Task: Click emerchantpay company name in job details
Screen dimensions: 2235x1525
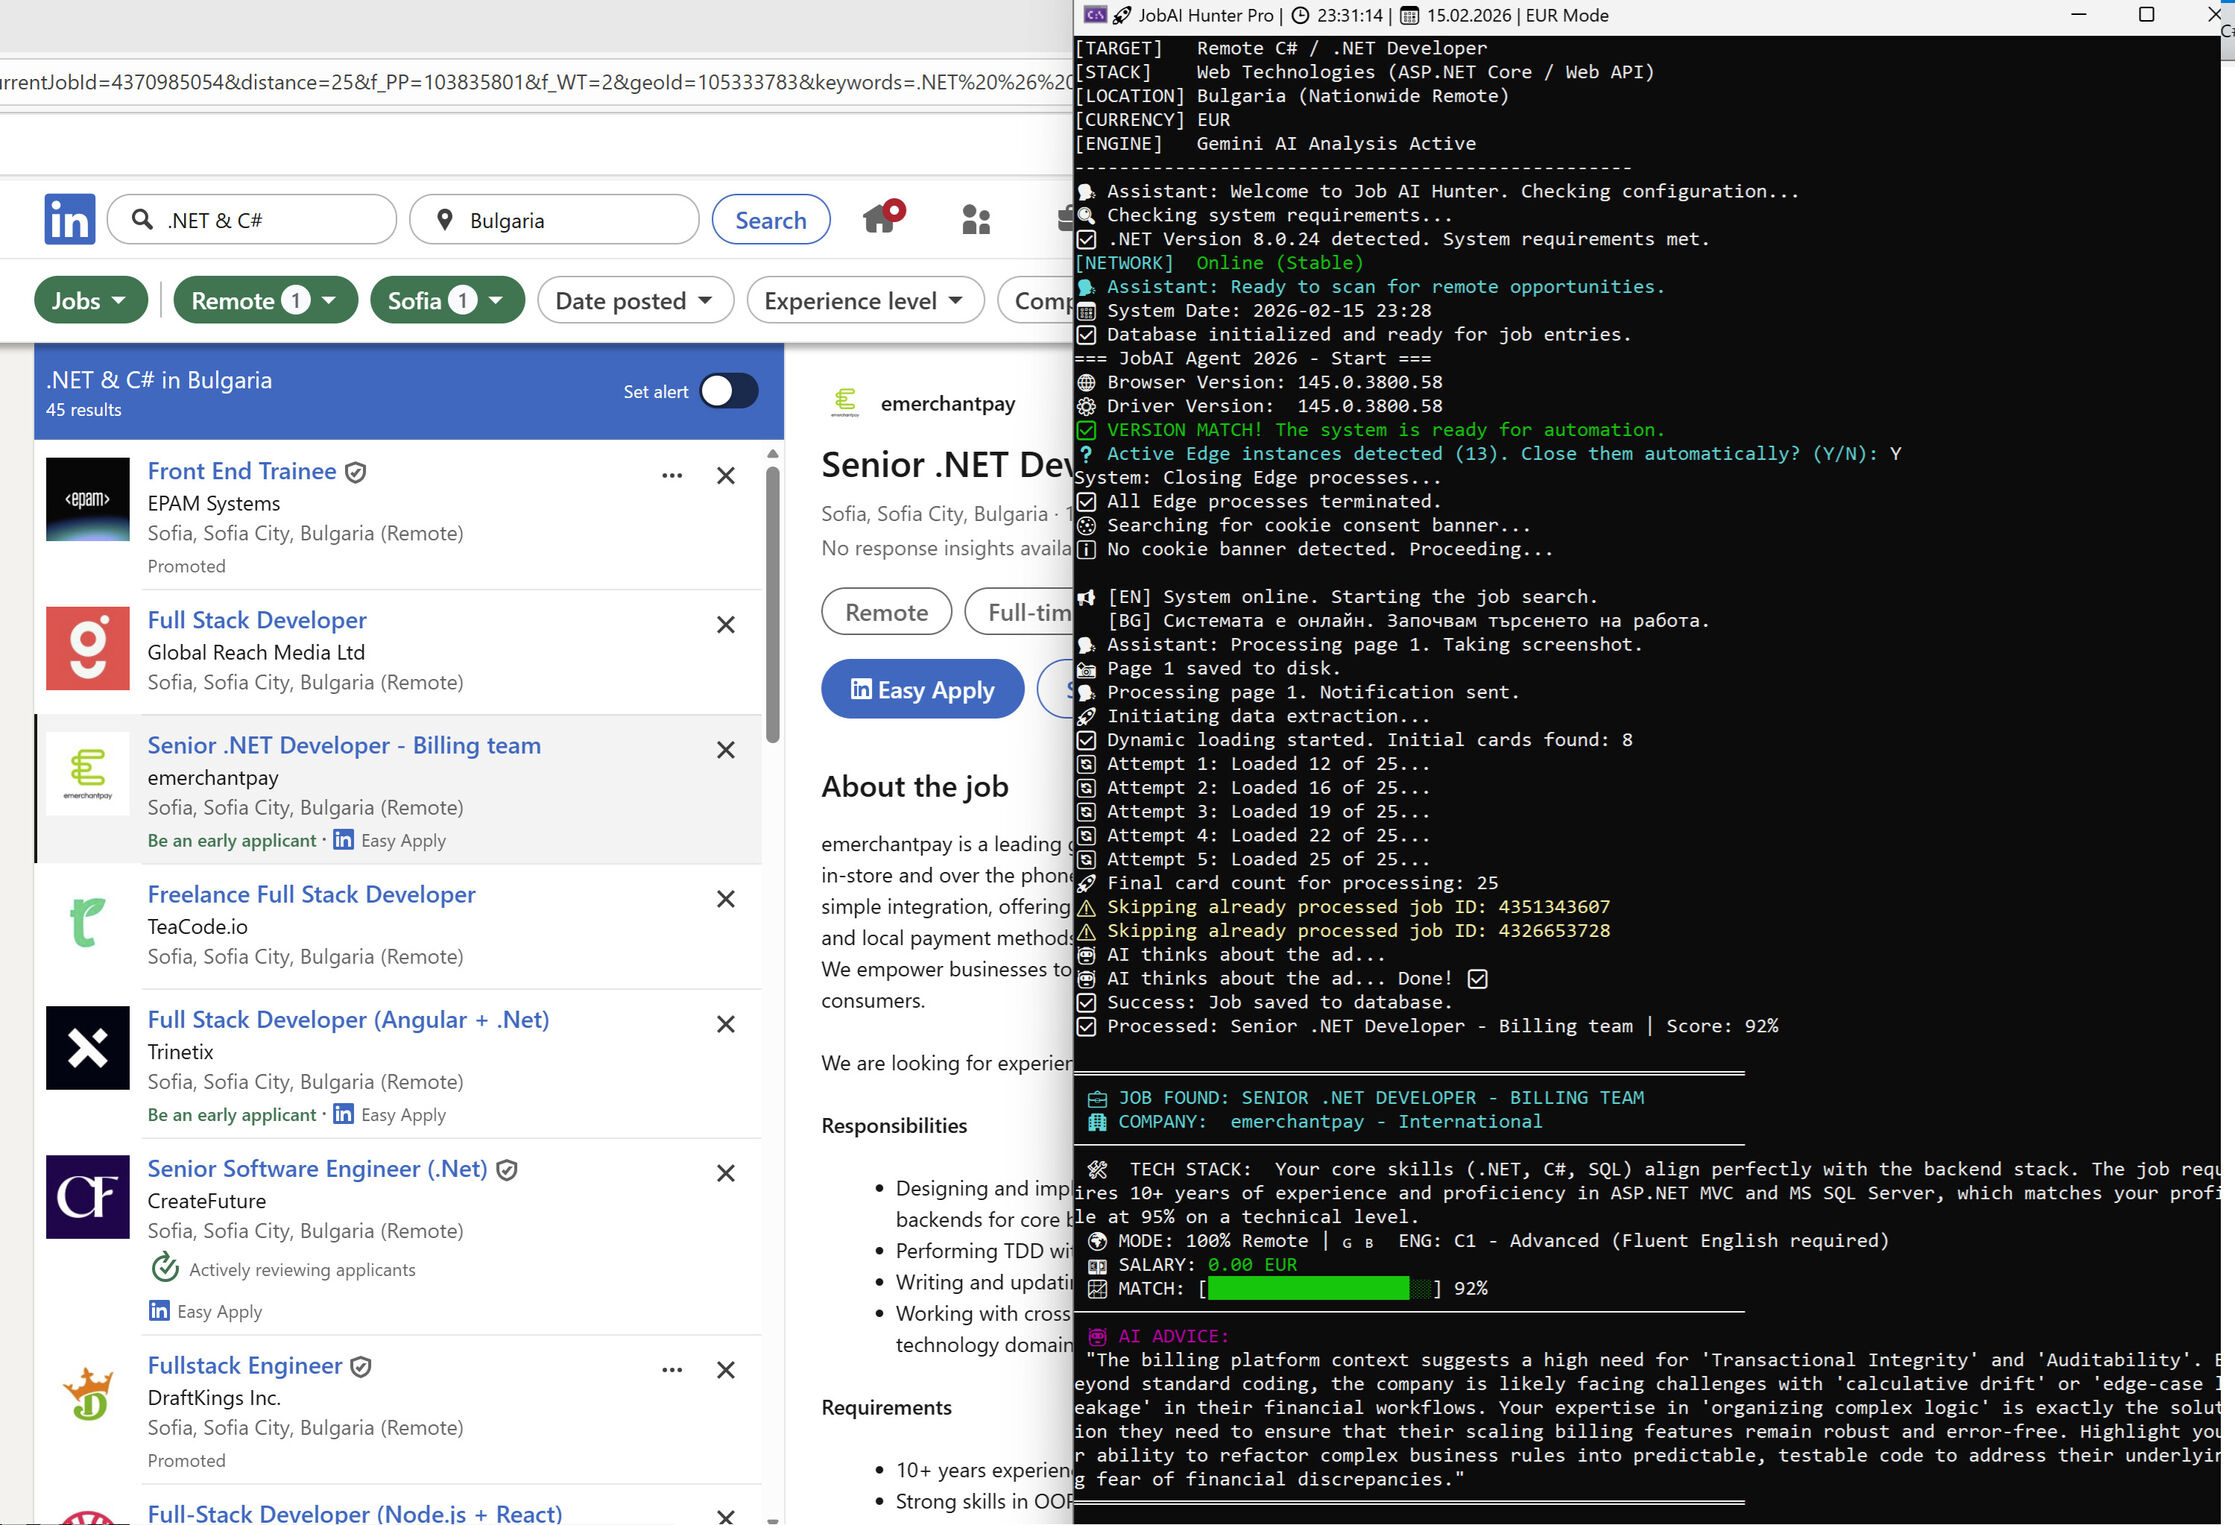Action: tap(948, 403)
